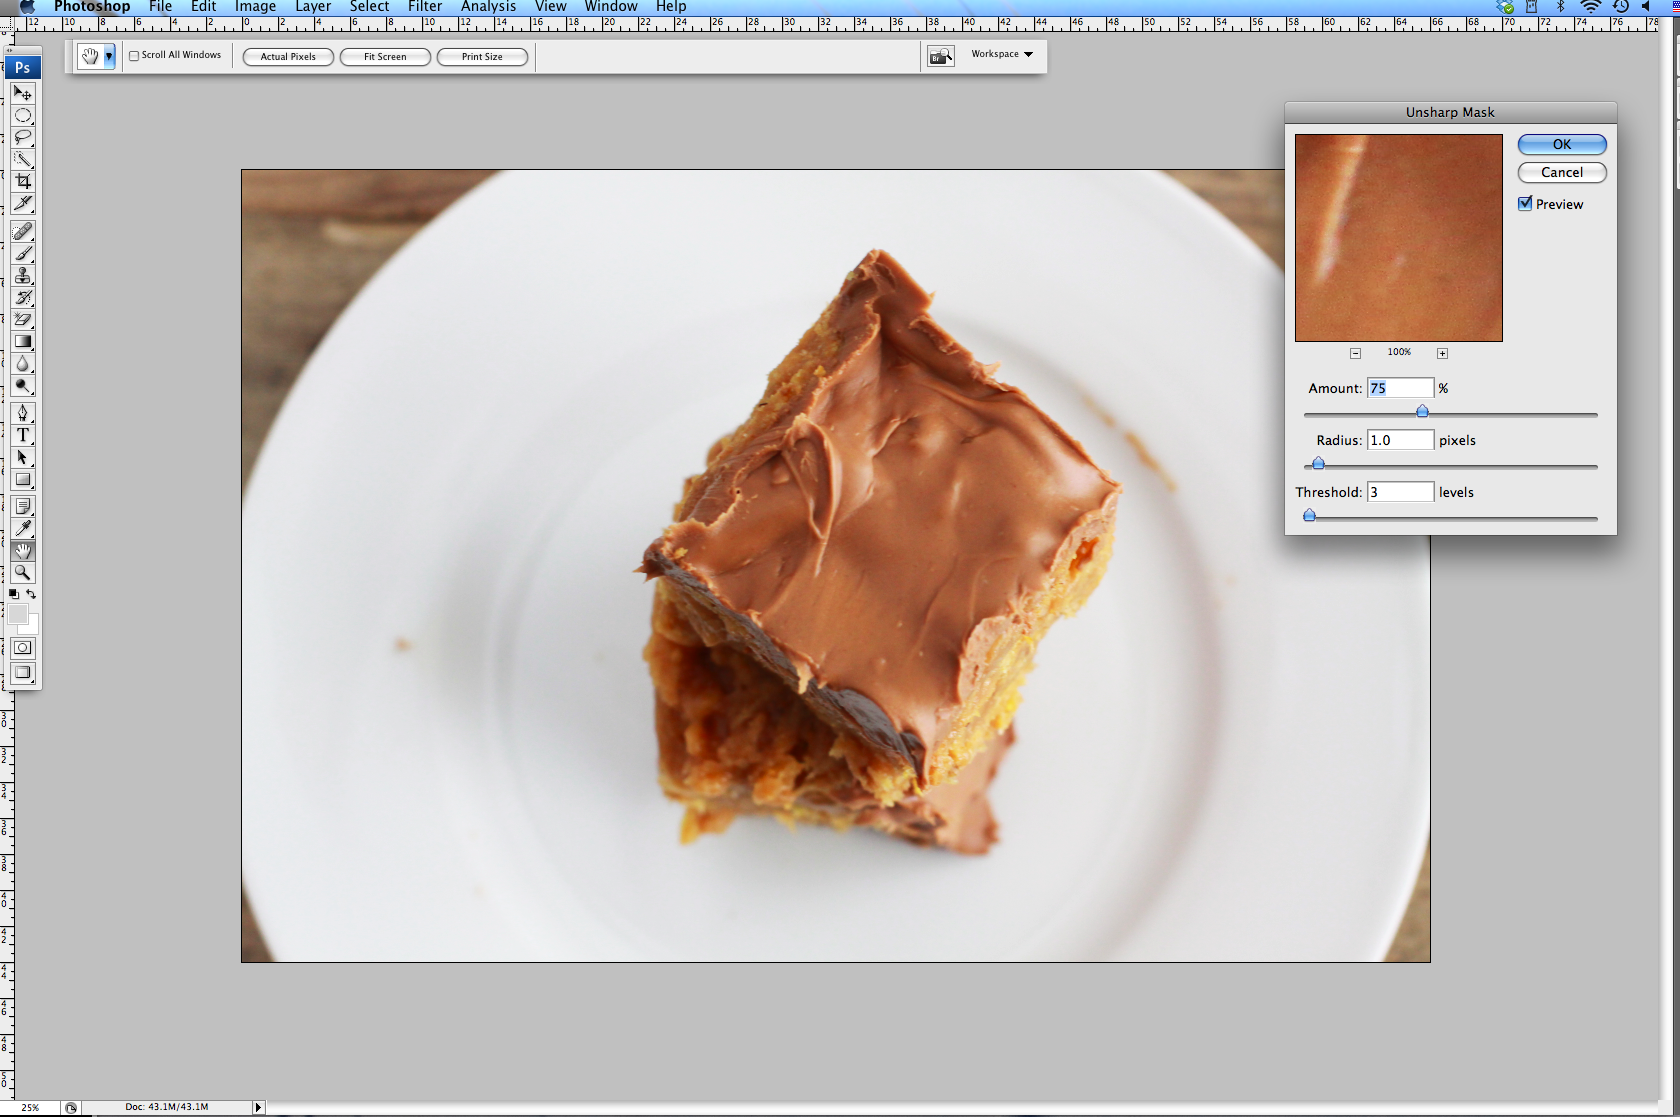
Task: Select the Gradient tool
Action: 23,341
